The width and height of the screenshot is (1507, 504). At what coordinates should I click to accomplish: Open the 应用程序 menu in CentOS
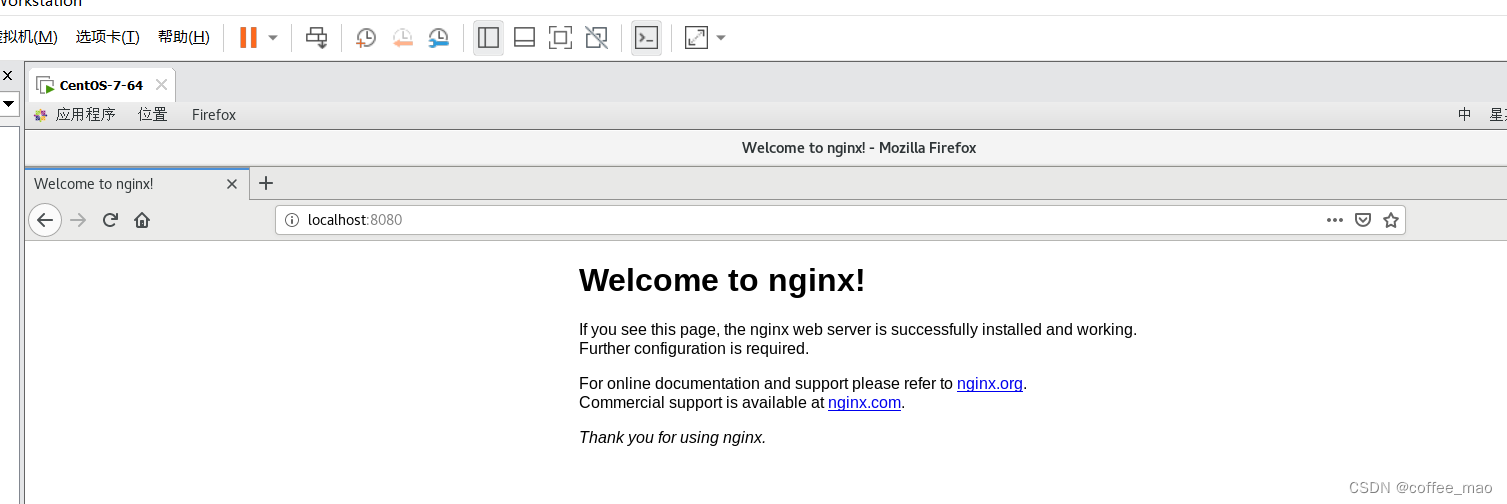coord(75,114)
